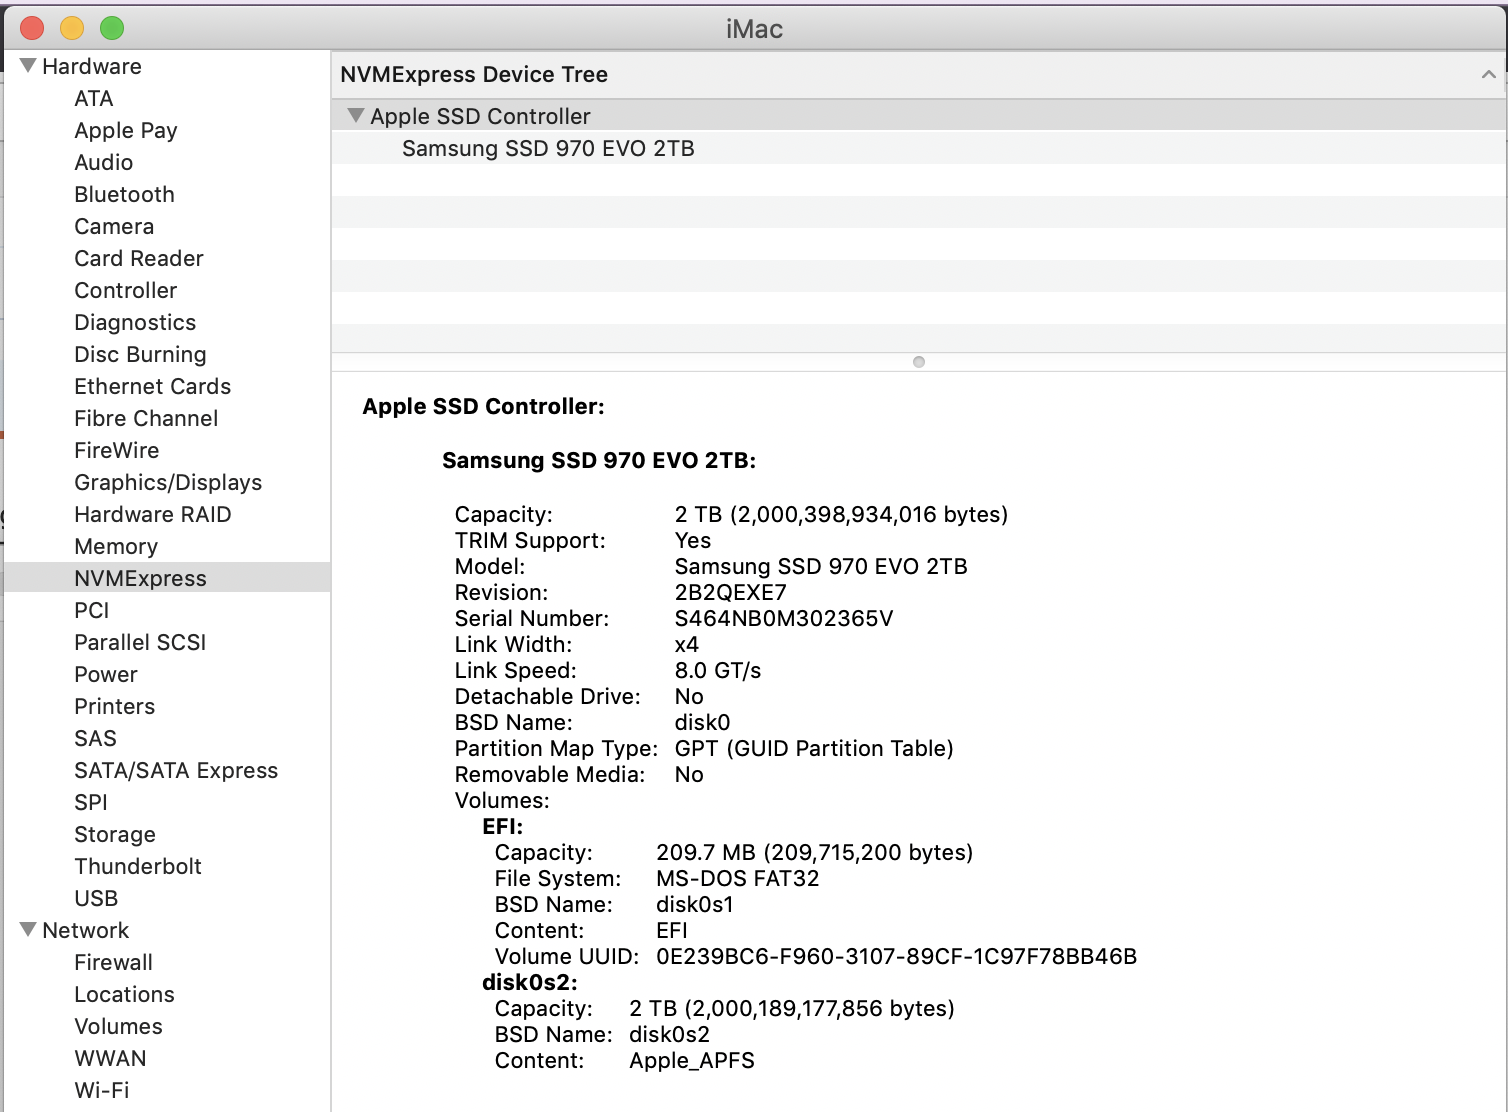Collapse the Network section triangle
The width and height of the screenshot is (1508, 1112).
tap(28, 930)
